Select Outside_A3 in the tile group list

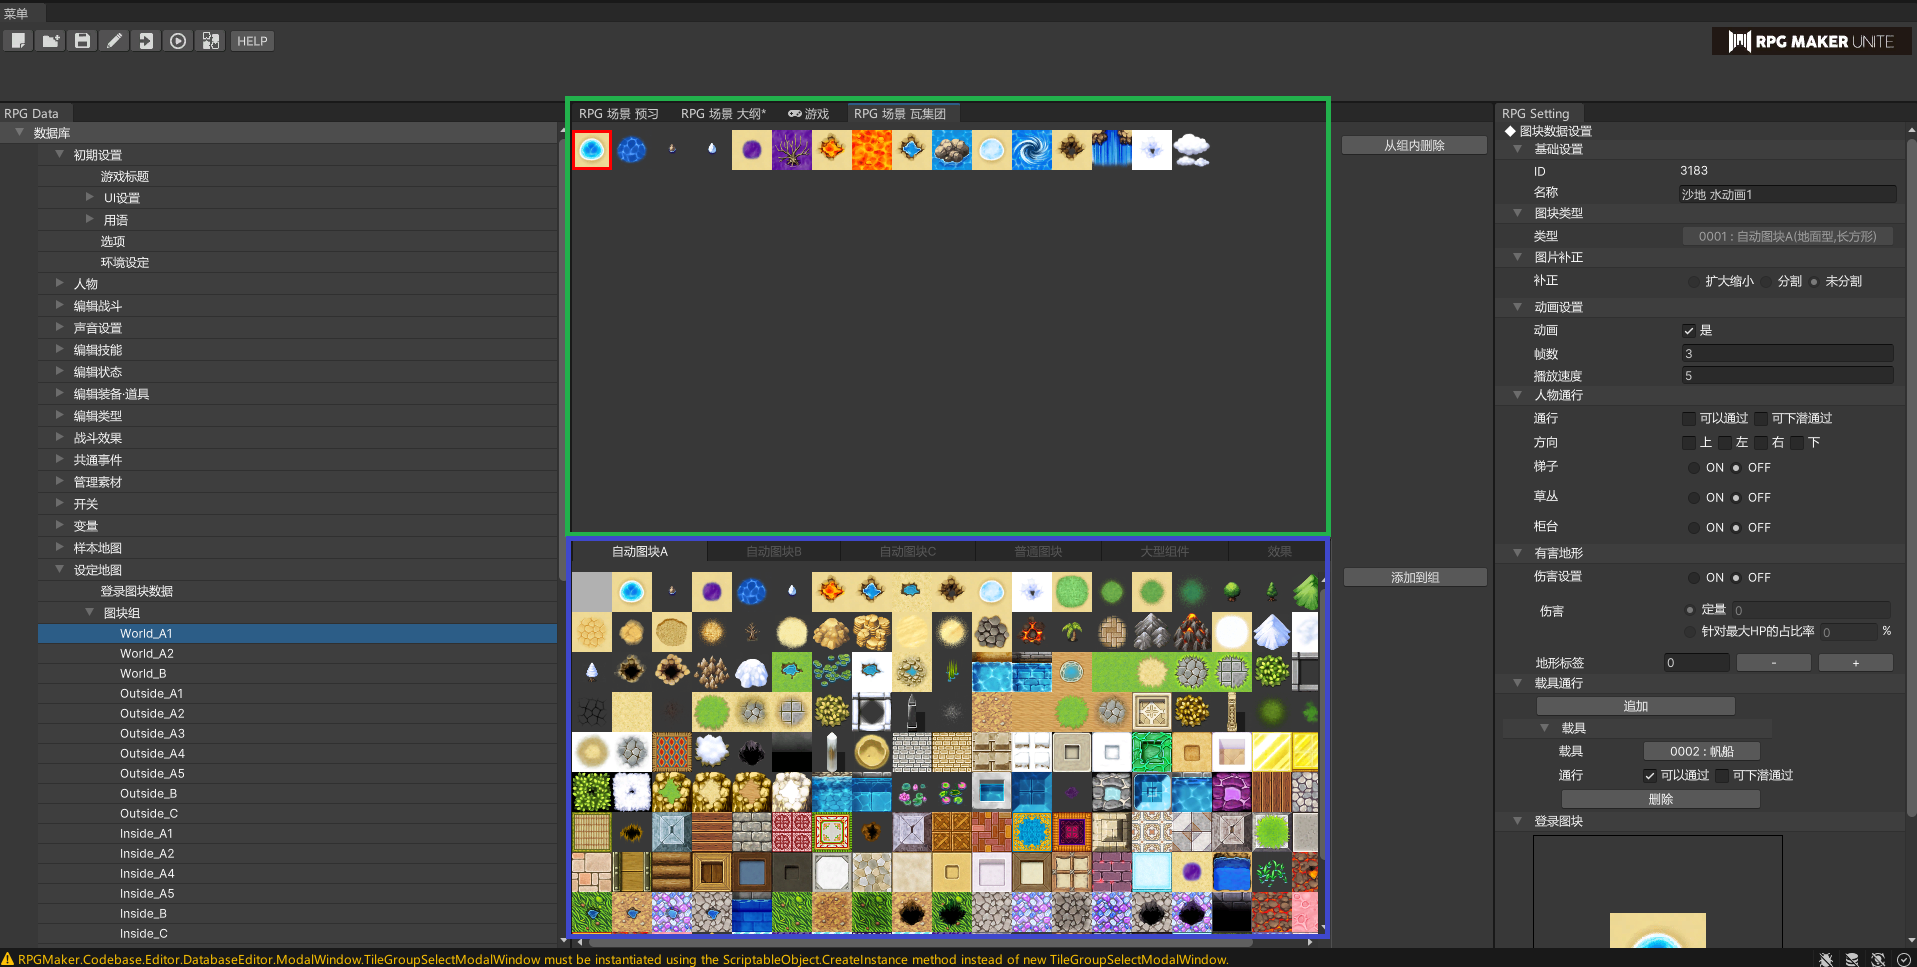point(152,734)
